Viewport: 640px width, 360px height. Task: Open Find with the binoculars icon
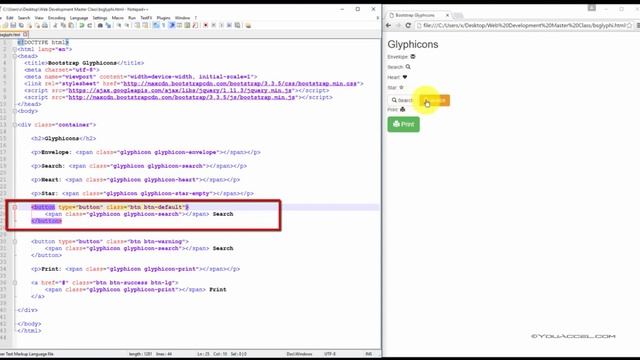click(100, 25)
